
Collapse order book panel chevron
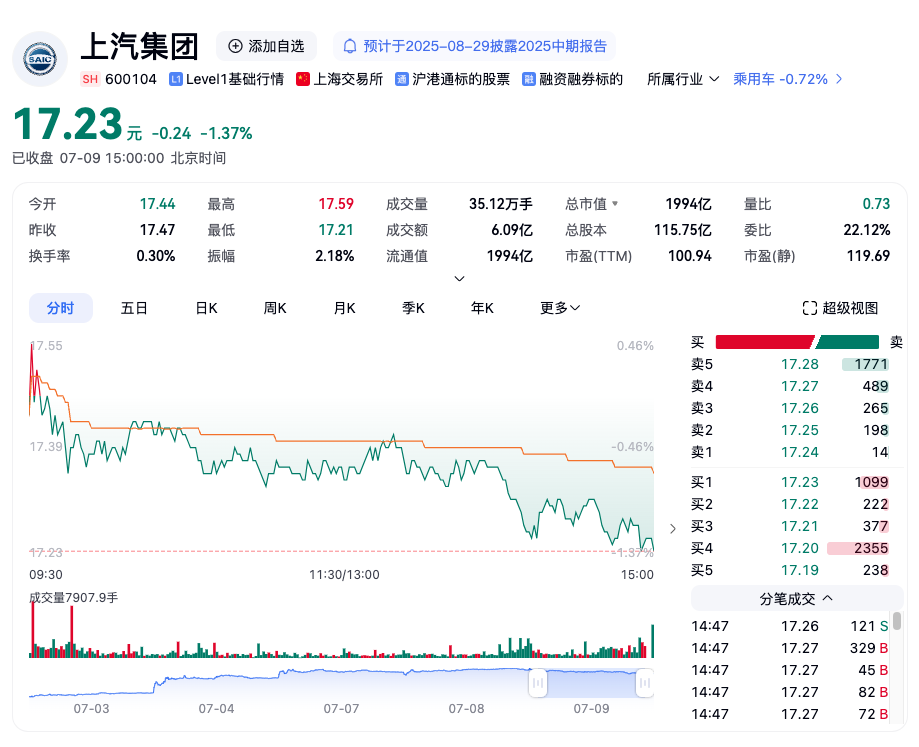(x=673, y=528)
